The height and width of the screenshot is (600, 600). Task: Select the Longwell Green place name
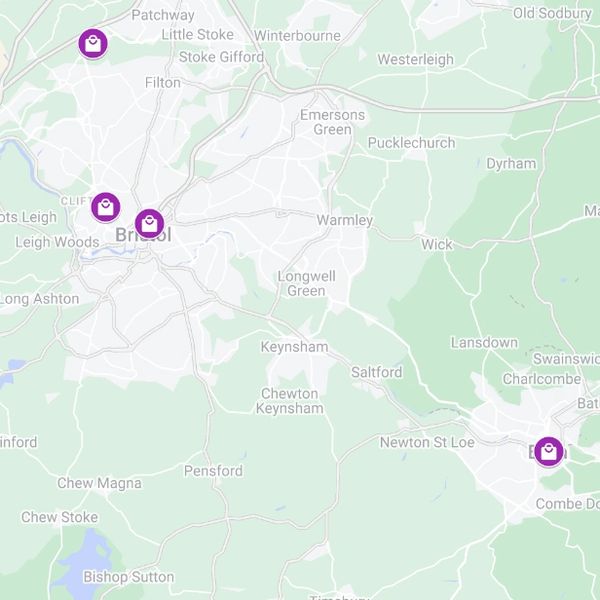pyautogui.click(x=307, y=284)
